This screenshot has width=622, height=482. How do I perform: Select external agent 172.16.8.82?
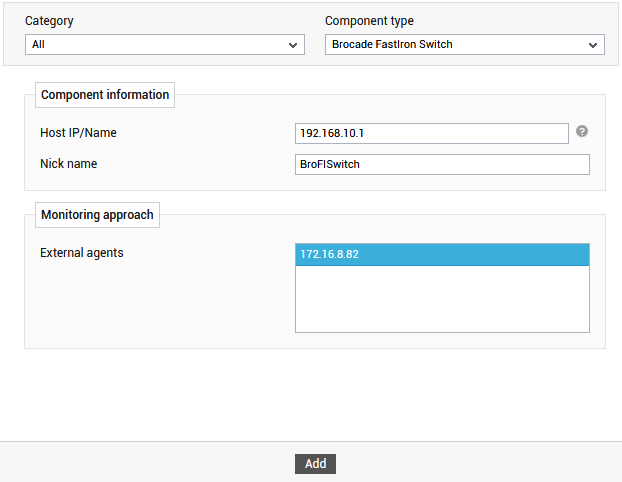(x=442, y=254)
